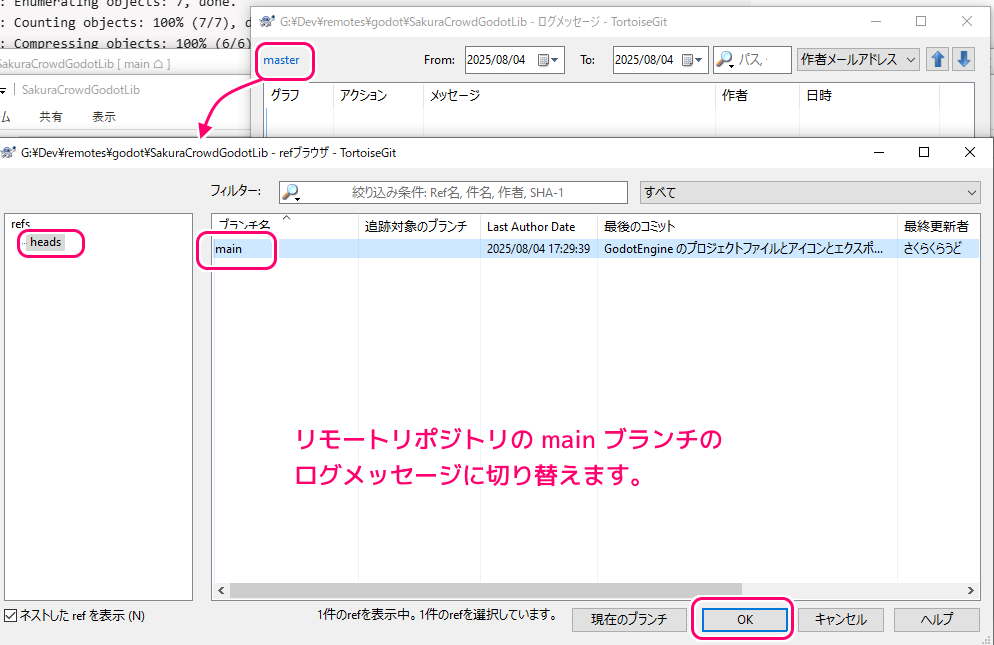
Task: Open the author email address dropdown
Action: pyautogui.click(x=857, y=60)
